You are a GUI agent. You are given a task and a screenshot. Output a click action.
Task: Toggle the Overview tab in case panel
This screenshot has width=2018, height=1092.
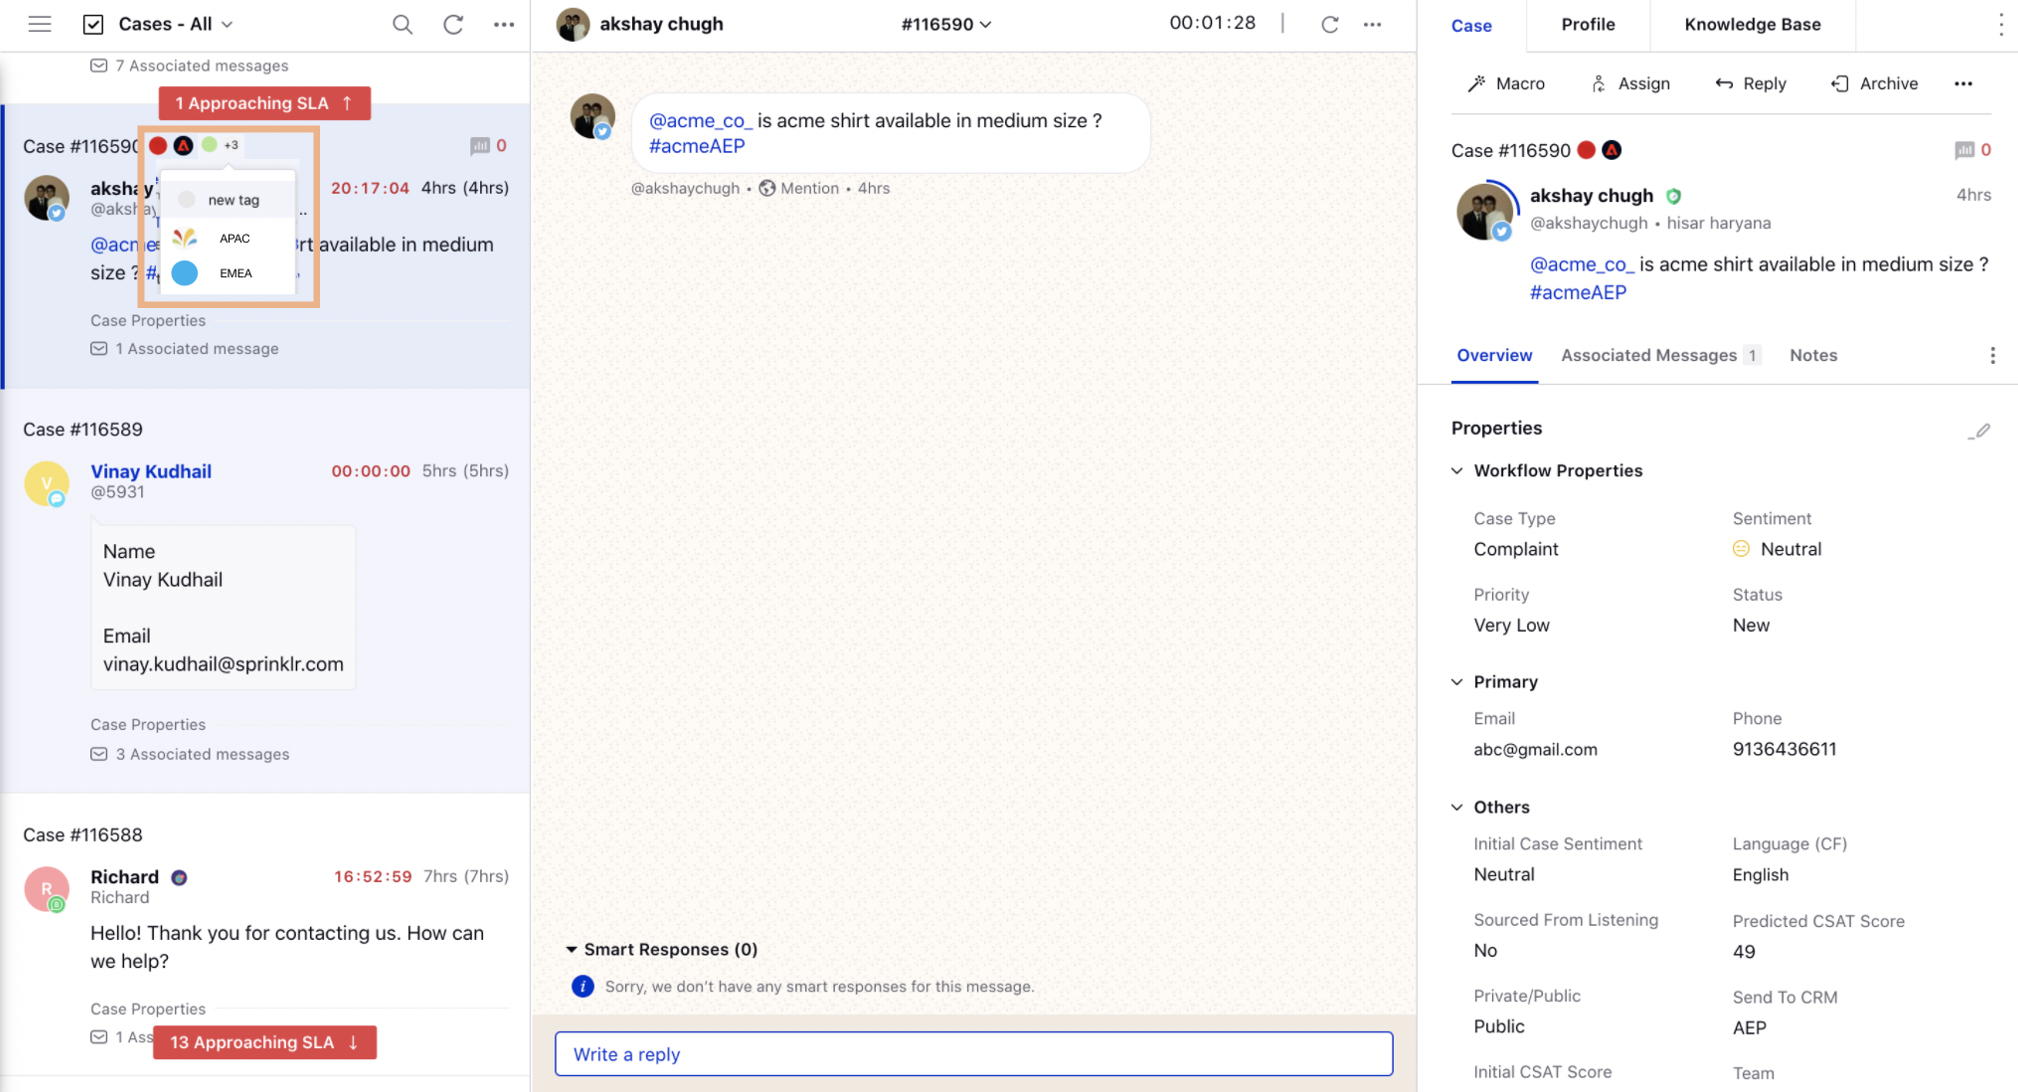click(x=1494, y=355)
